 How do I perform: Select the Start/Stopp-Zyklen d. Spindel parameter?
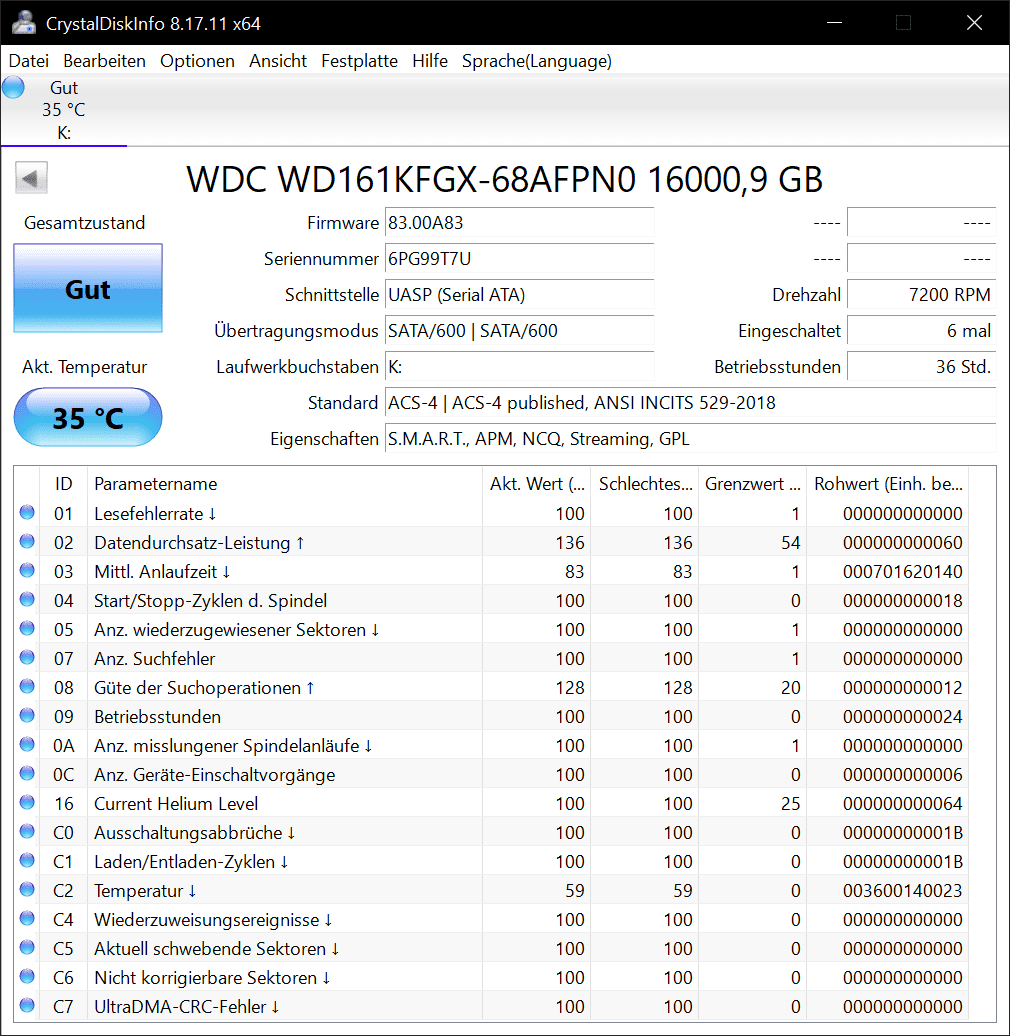(211, 601)
